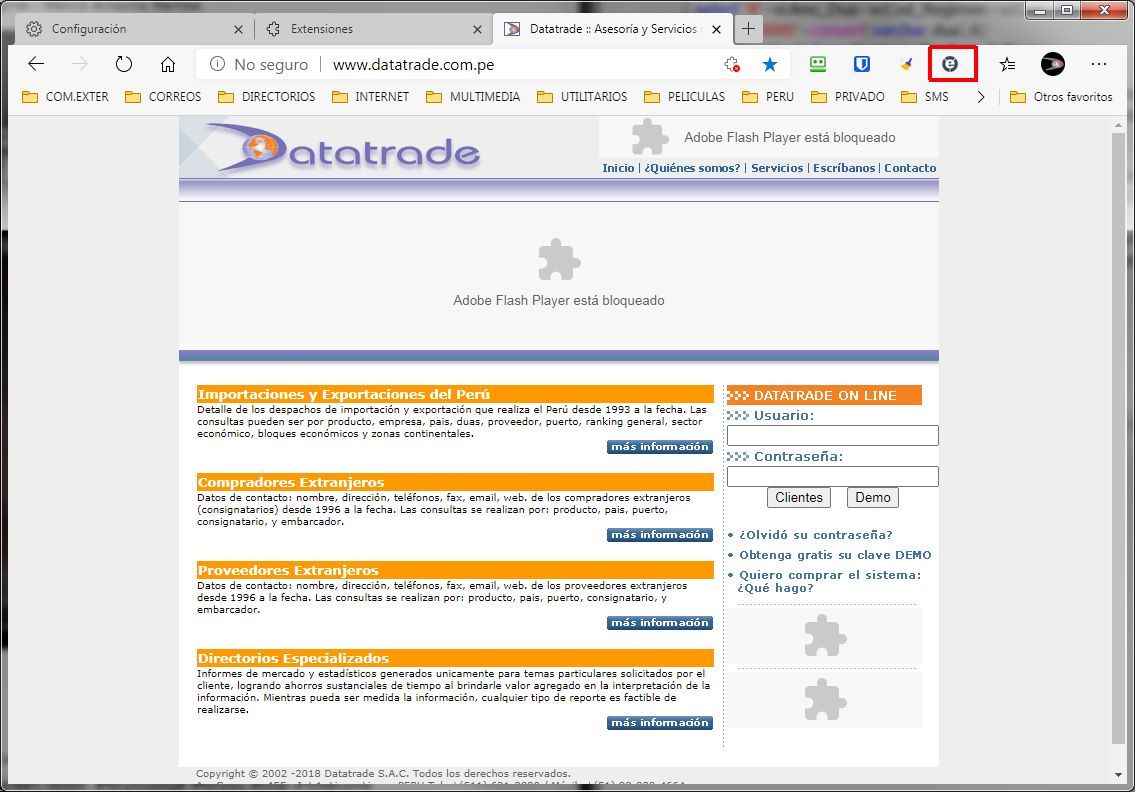Click más información under Directorios Especializados
Screen dimensions: 1135x792
point(659,723)
